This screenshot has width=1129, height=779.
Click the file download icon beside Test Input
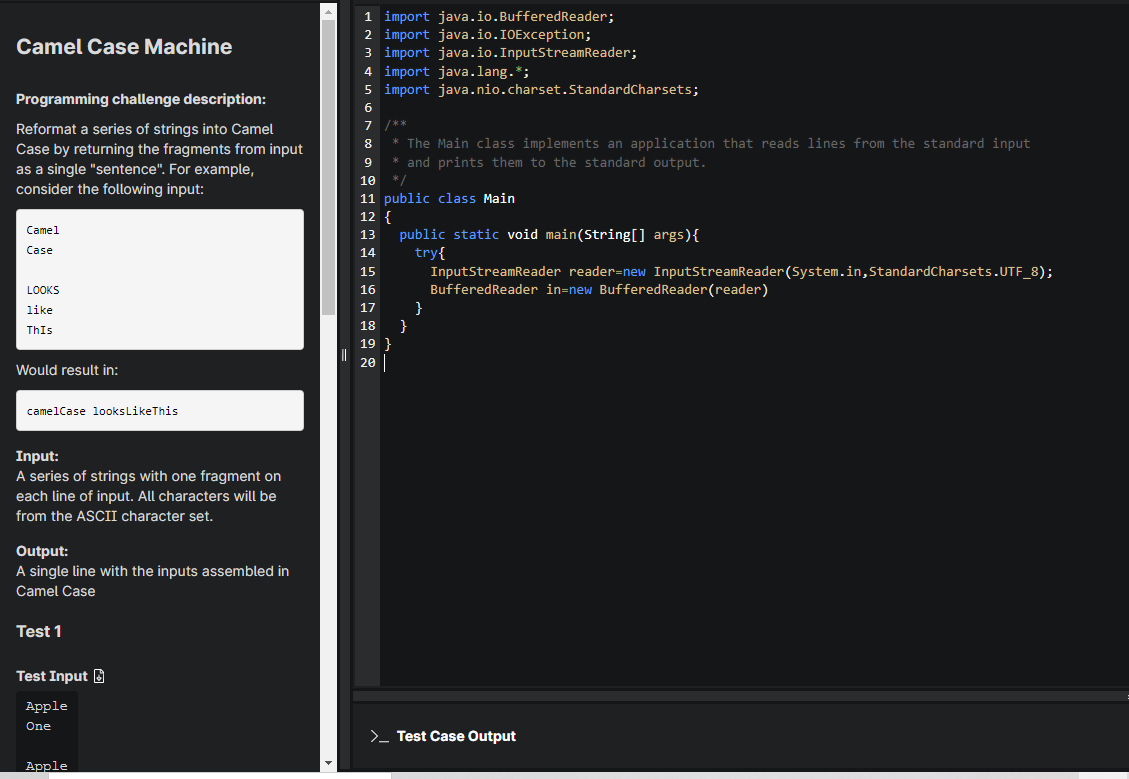98,675
